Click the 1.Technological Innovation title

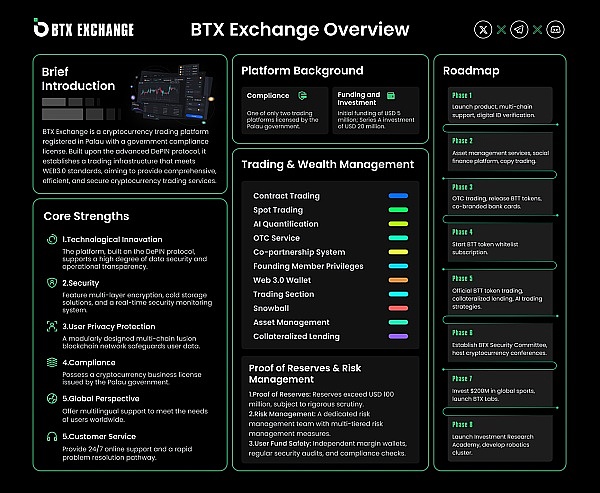[112, 240]
